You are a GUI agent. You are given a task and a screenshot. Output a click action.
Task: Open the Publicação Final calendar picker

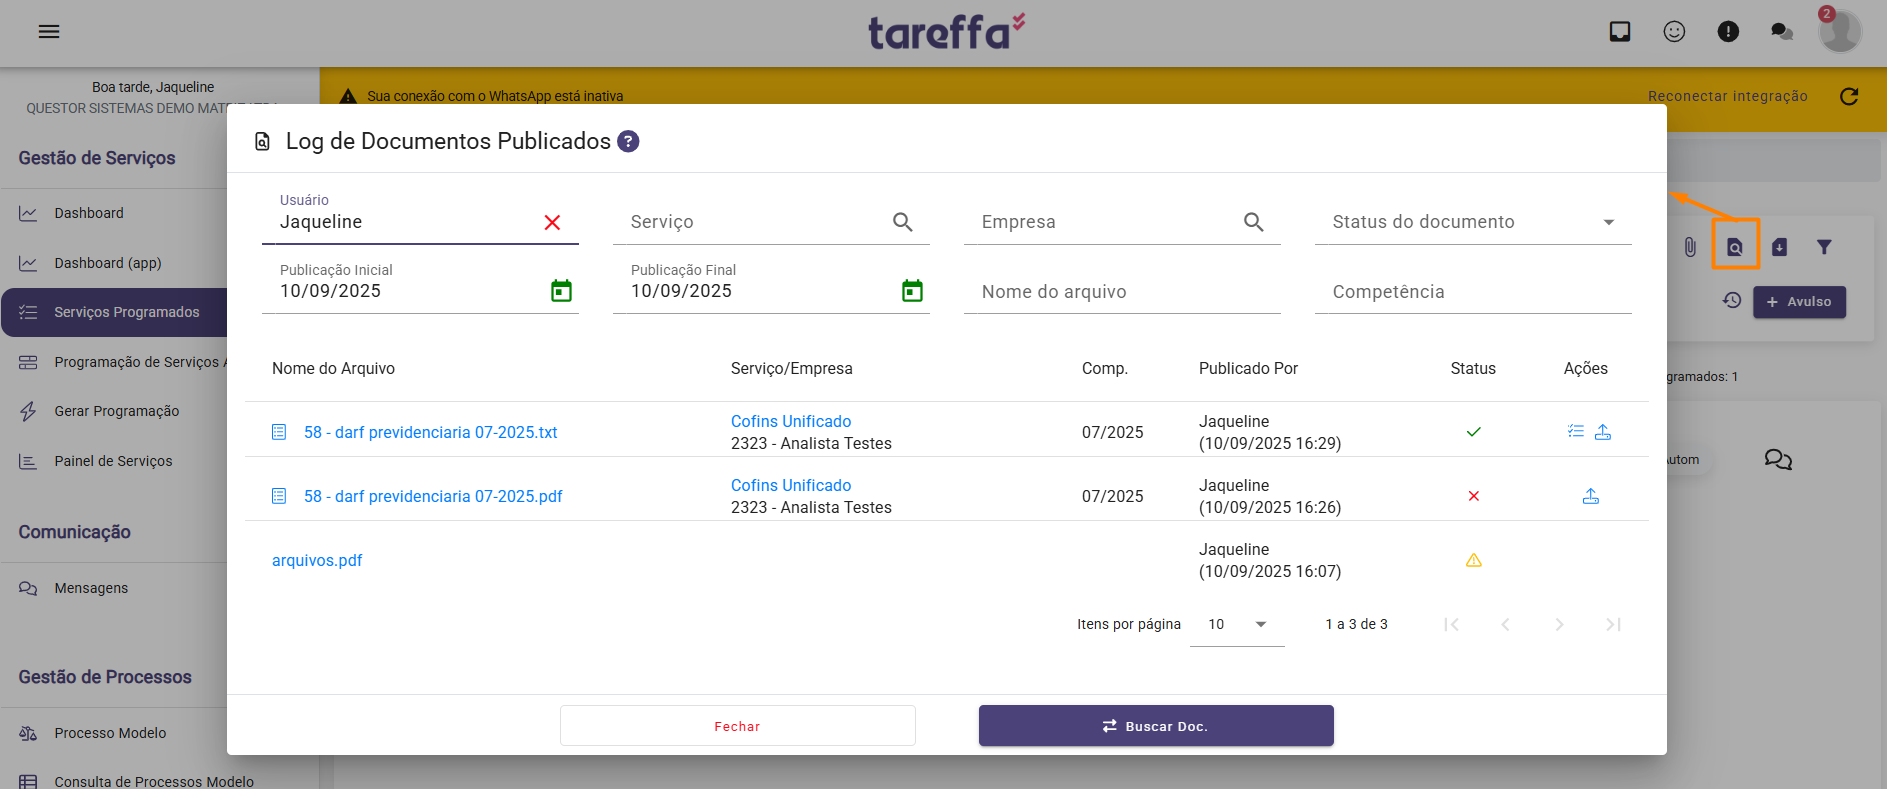point(912,291)
